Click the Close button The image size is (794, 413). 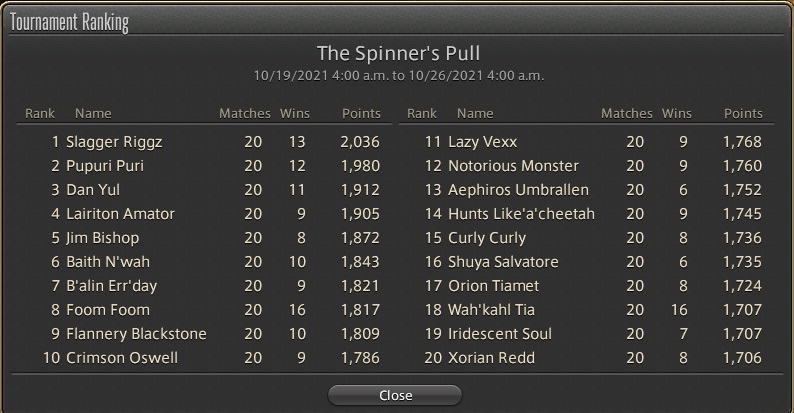point(395,395)
